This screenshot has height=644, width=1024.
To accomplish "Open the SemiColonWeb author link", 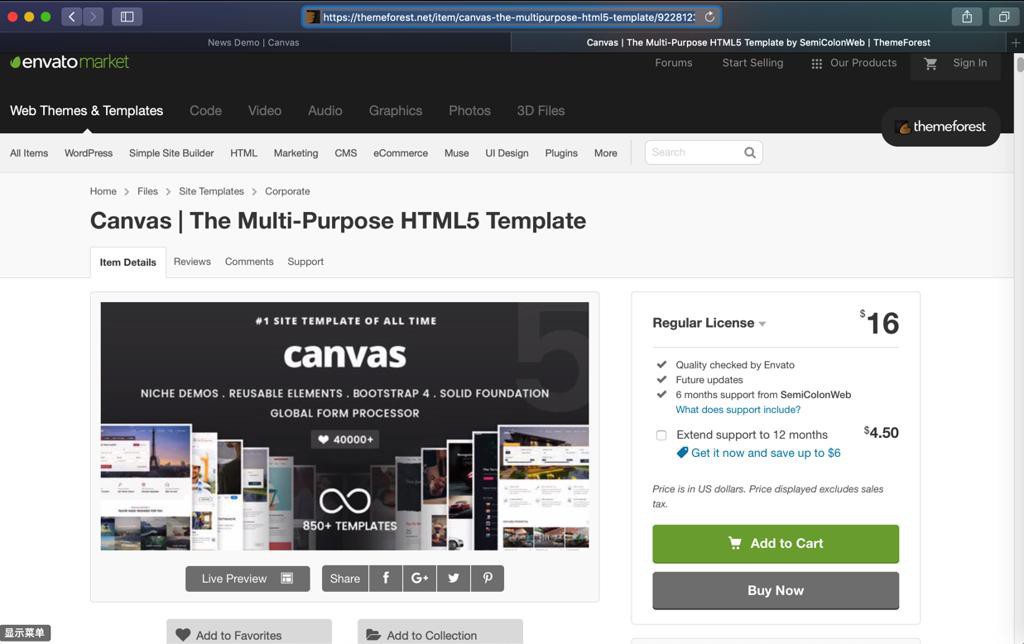I will [x=816, y=394].
